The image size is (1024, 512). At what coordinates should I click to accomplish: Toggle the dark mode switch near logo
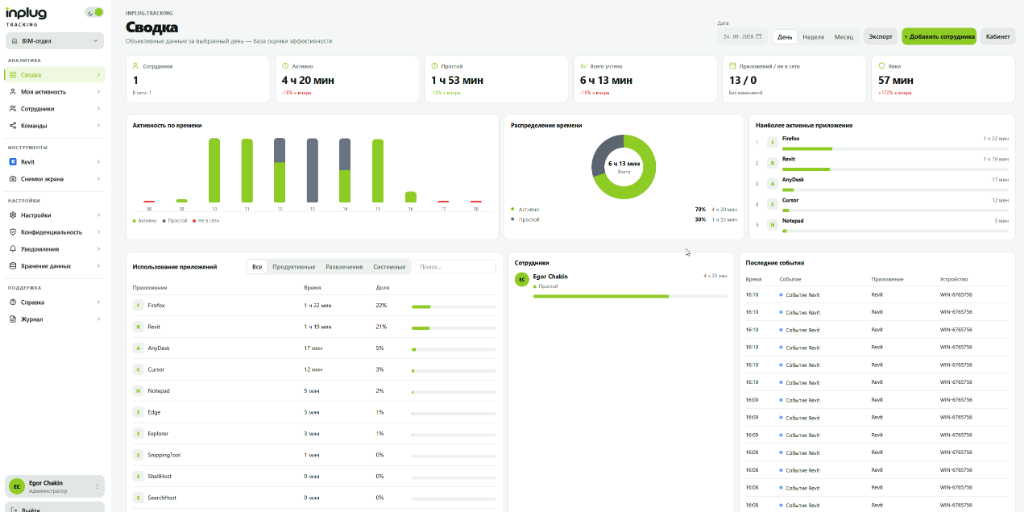tap(95, 12)
